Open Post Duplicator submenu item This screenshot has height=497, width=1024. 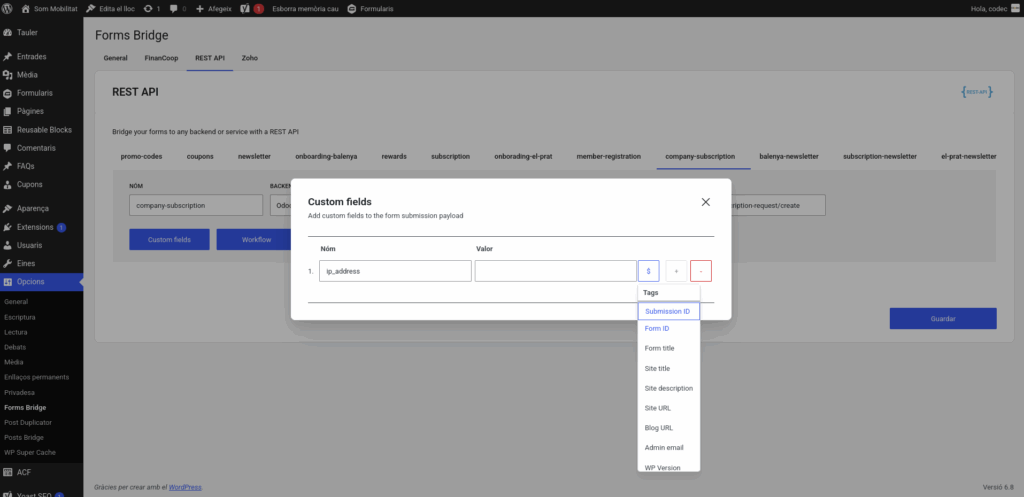[28, 423]
